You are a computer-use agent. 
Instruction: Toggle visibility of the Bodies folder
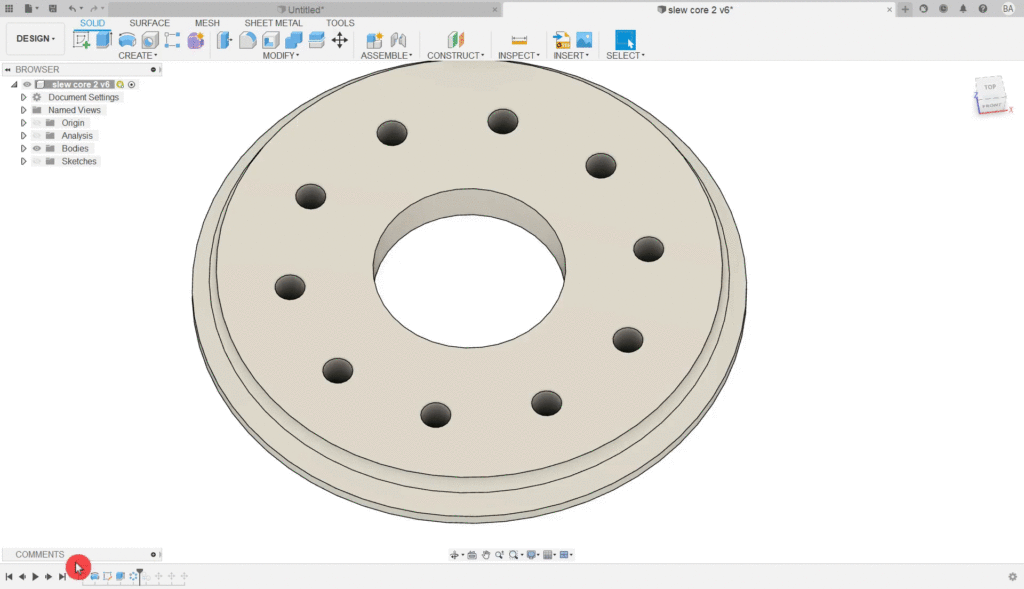[37, 148]
